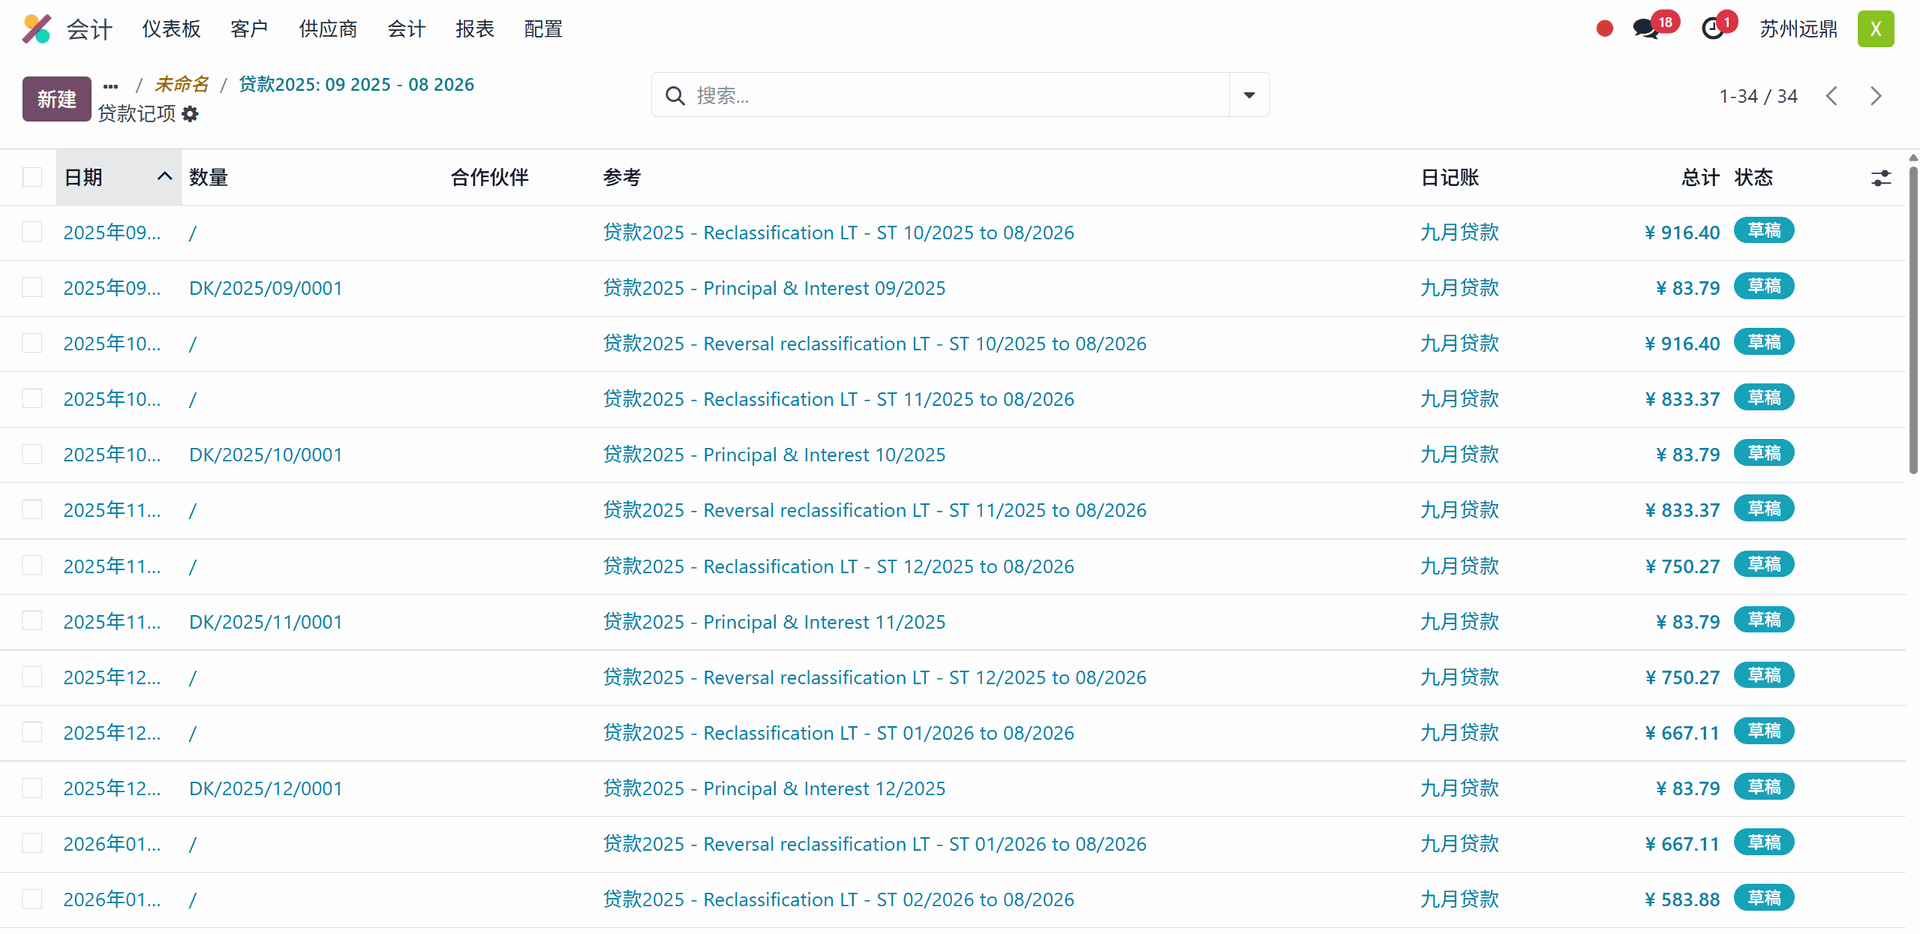Open the 未命名 breadcrumb link

pyautogui.click(x=182, y=85)
